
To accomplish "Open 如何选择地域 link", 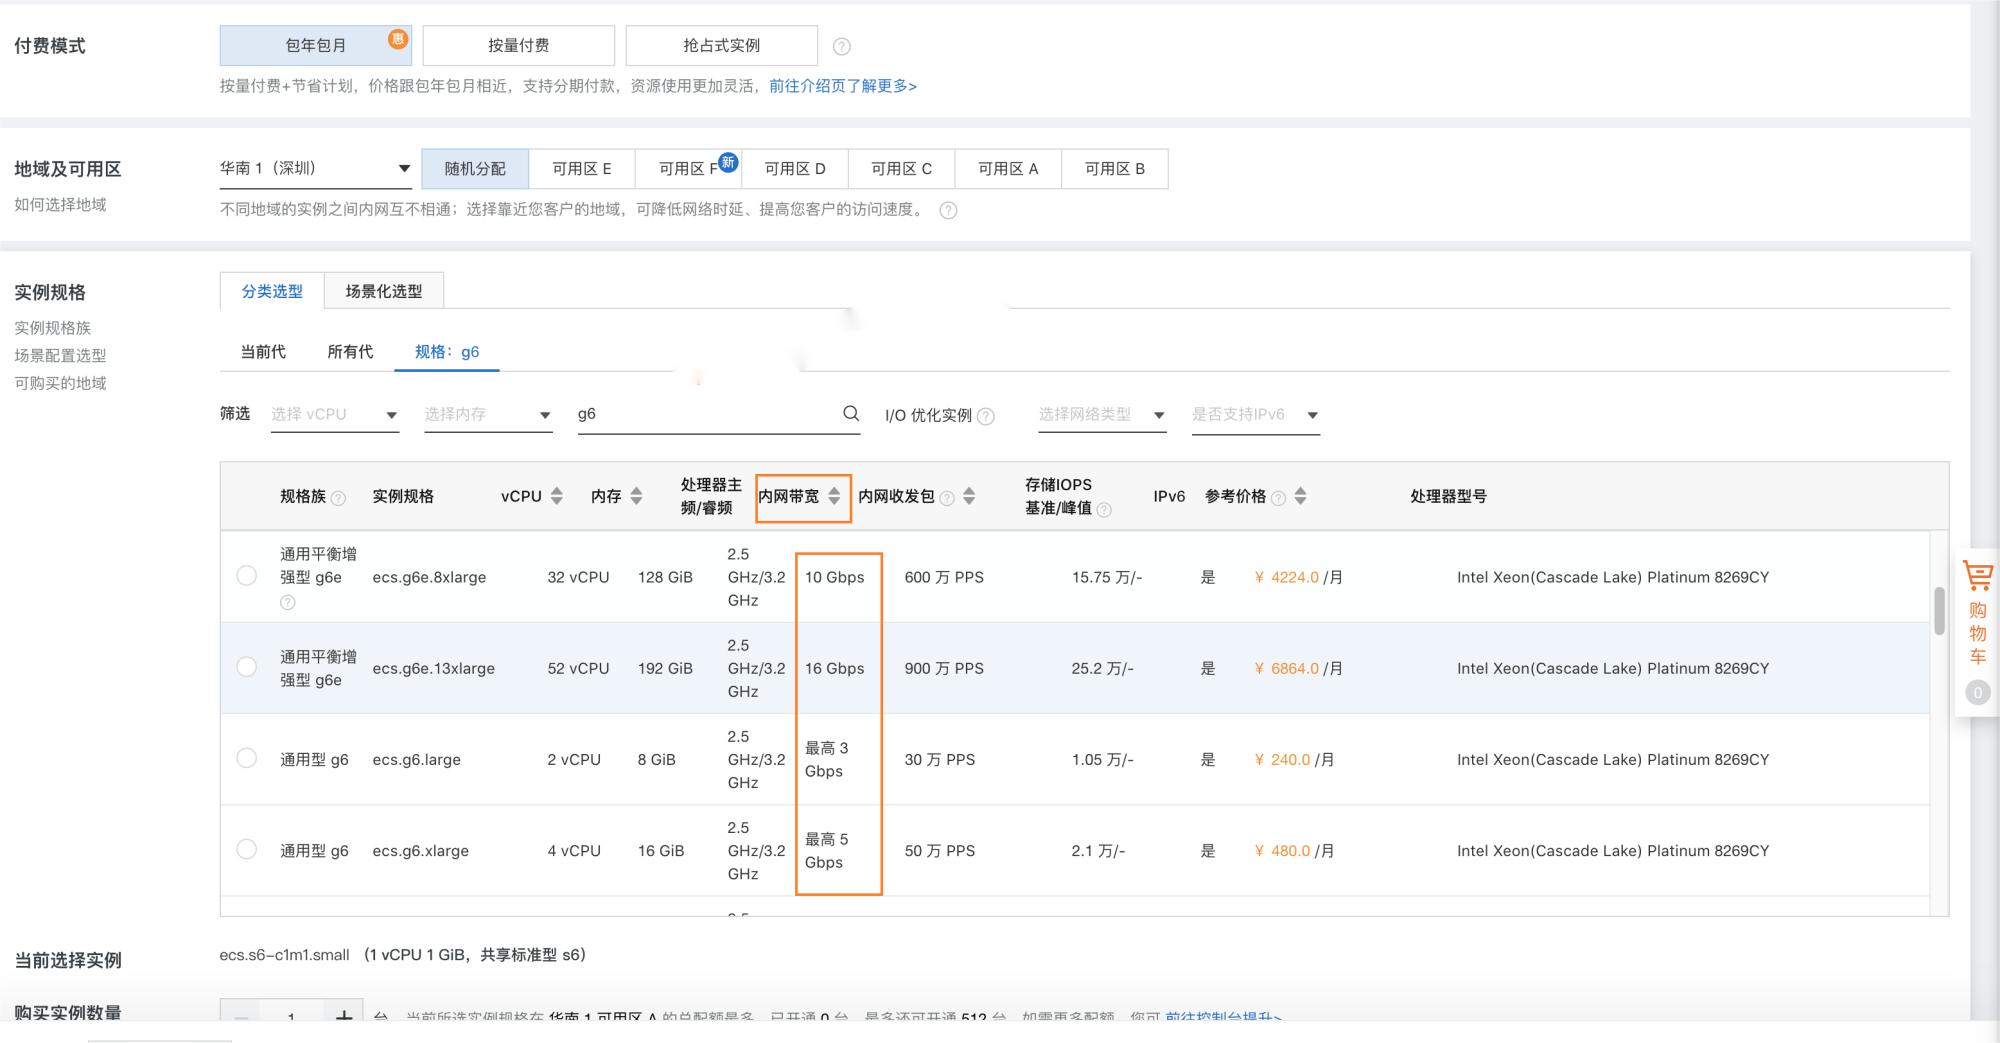I will point(60,205).
